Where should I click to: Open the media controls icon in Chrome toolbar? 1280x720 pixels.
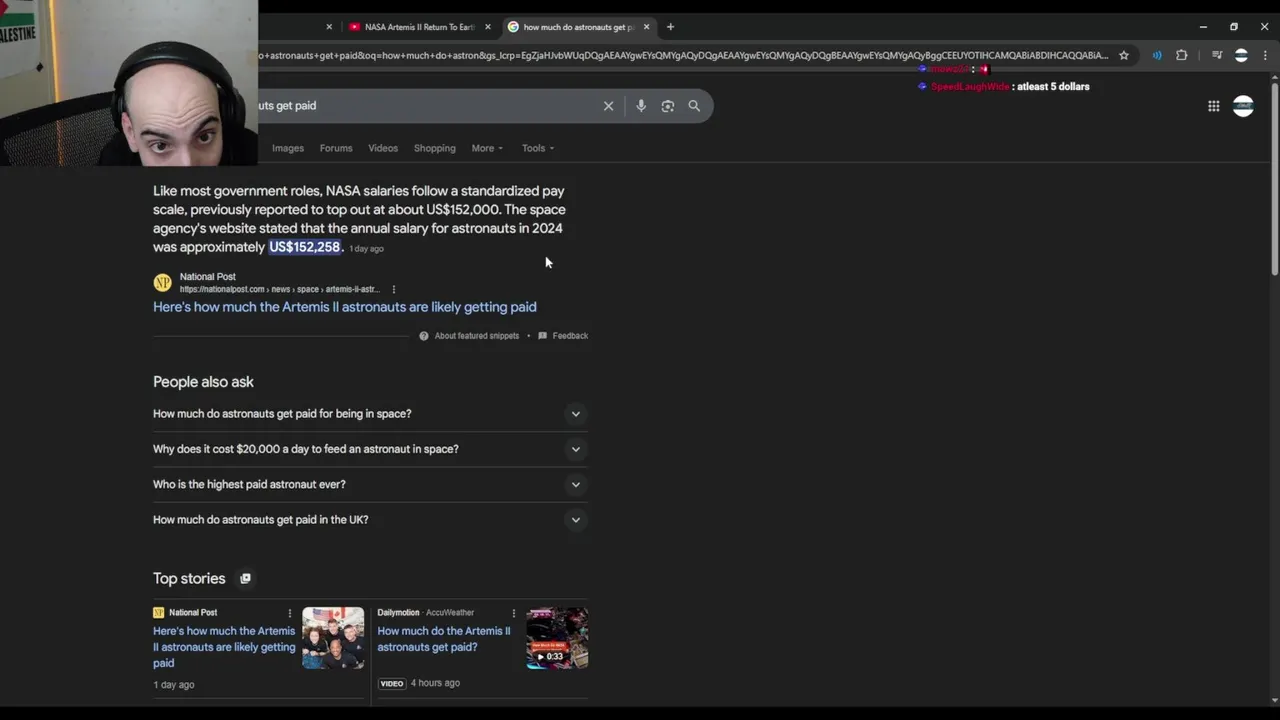click(1217, 55)
